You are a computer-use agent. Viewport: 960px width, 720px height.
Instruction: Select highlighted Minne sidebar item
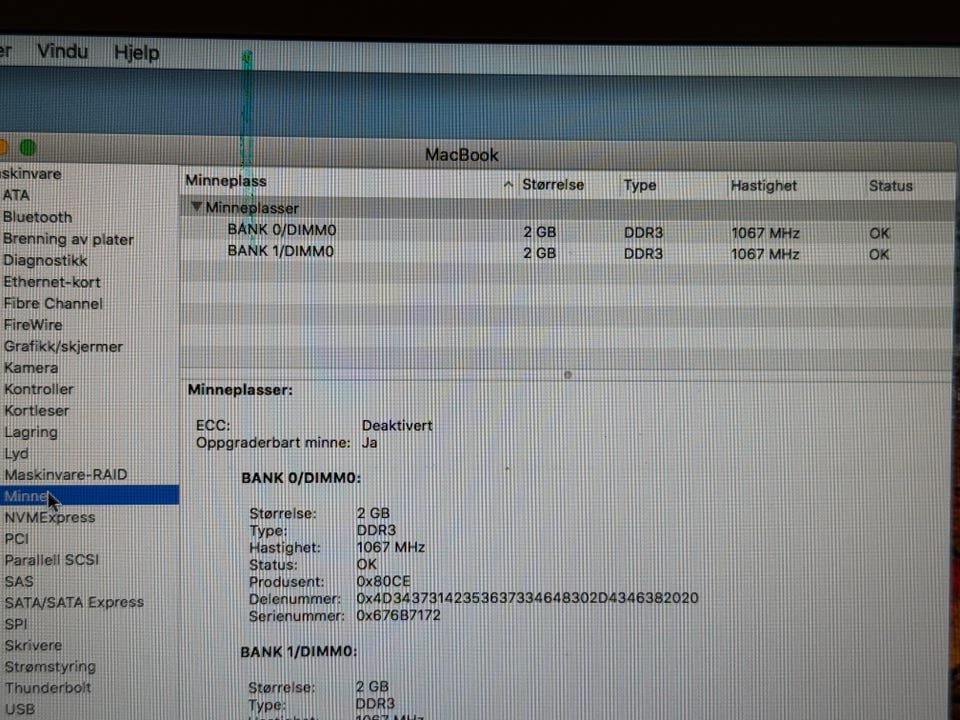[x=89, y=495]
